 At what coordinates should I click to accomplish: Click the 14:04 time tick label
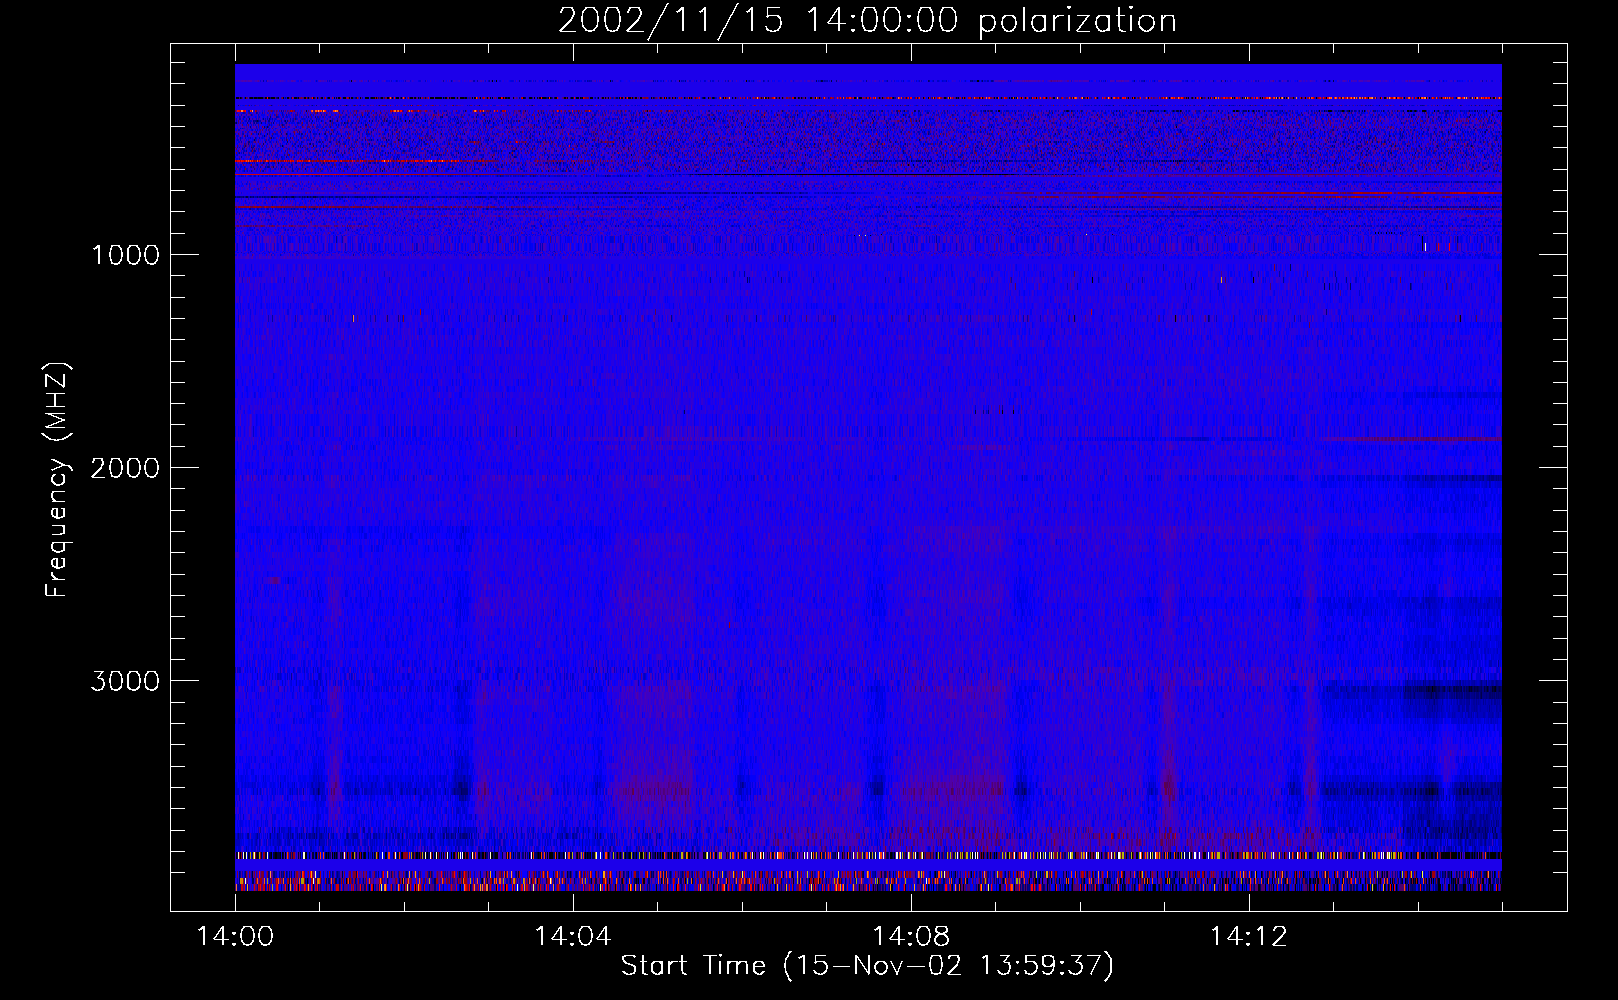coord(572,937)
